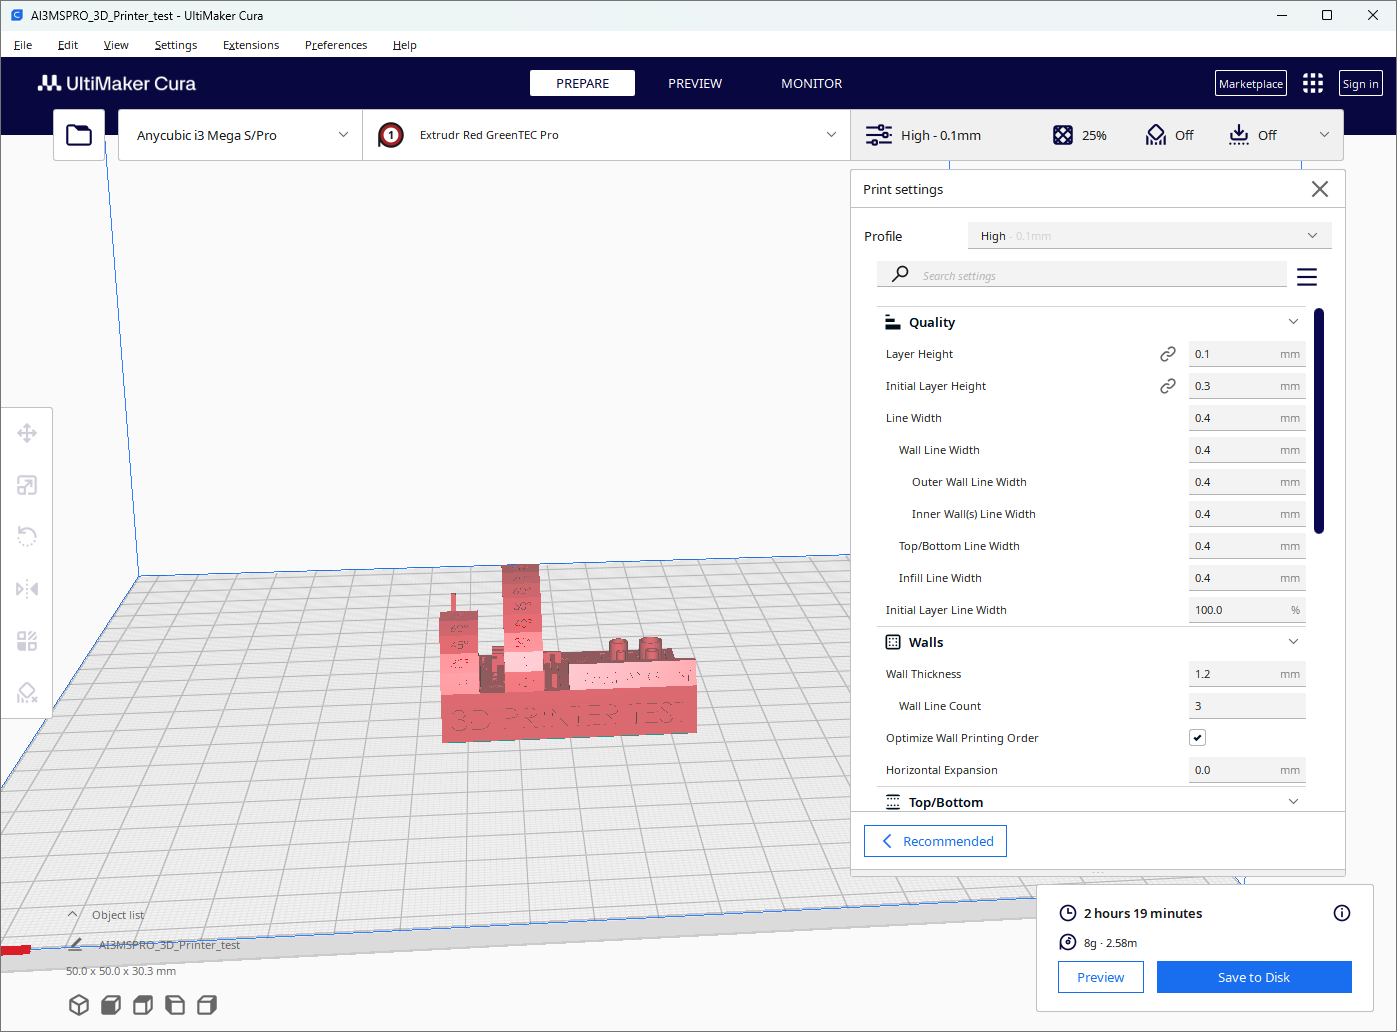The image size is (1397, 1032).
Task: Select the Rotate tool
Action: click(x=27, y=537)
